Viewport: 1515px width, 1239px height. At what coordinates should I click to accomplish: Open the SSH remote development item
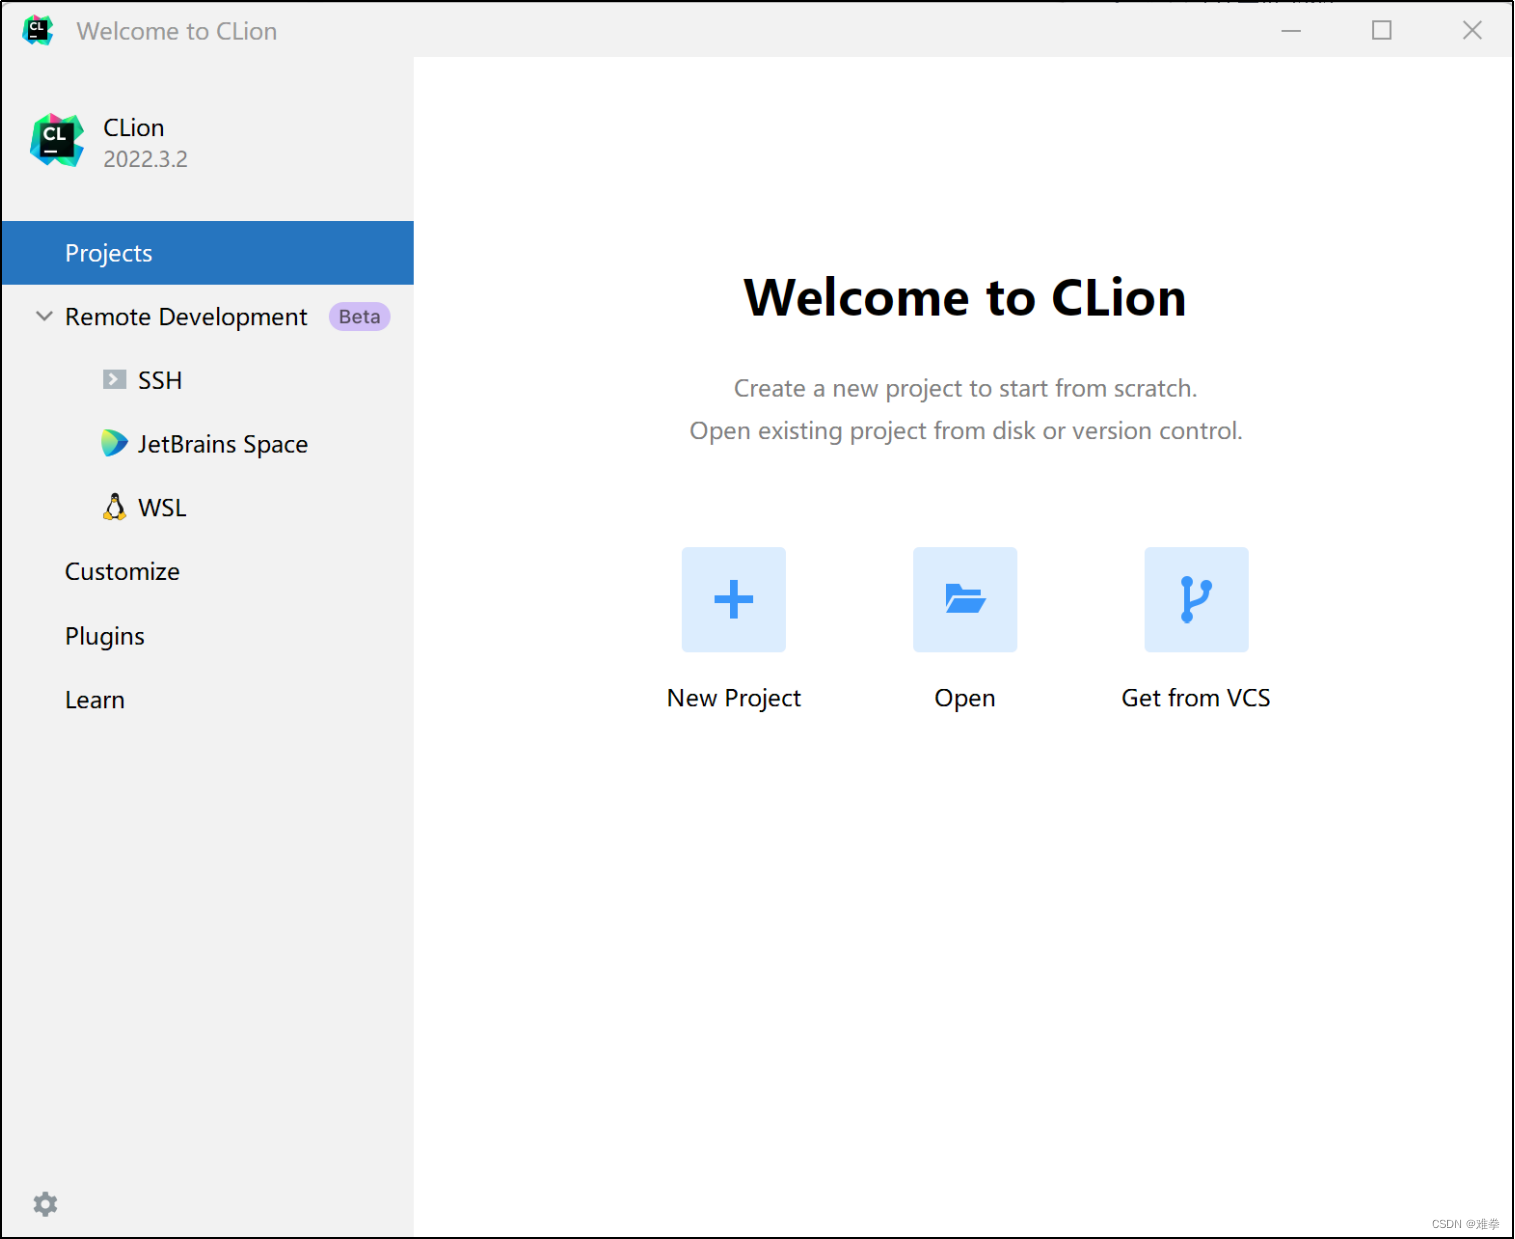208,380
